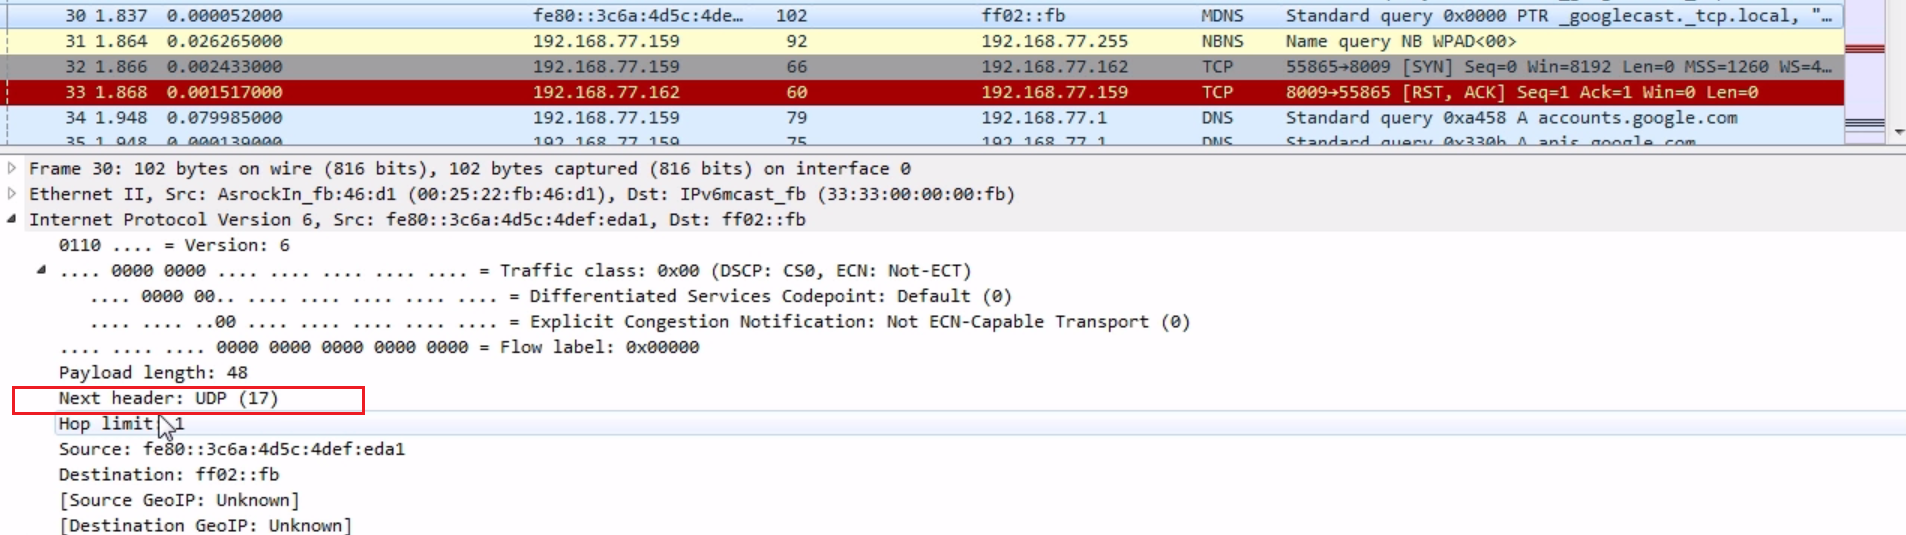1906x535 pixels.
Task: Select the Destination: ff02::fb field
Action: [x=169, y=475]
